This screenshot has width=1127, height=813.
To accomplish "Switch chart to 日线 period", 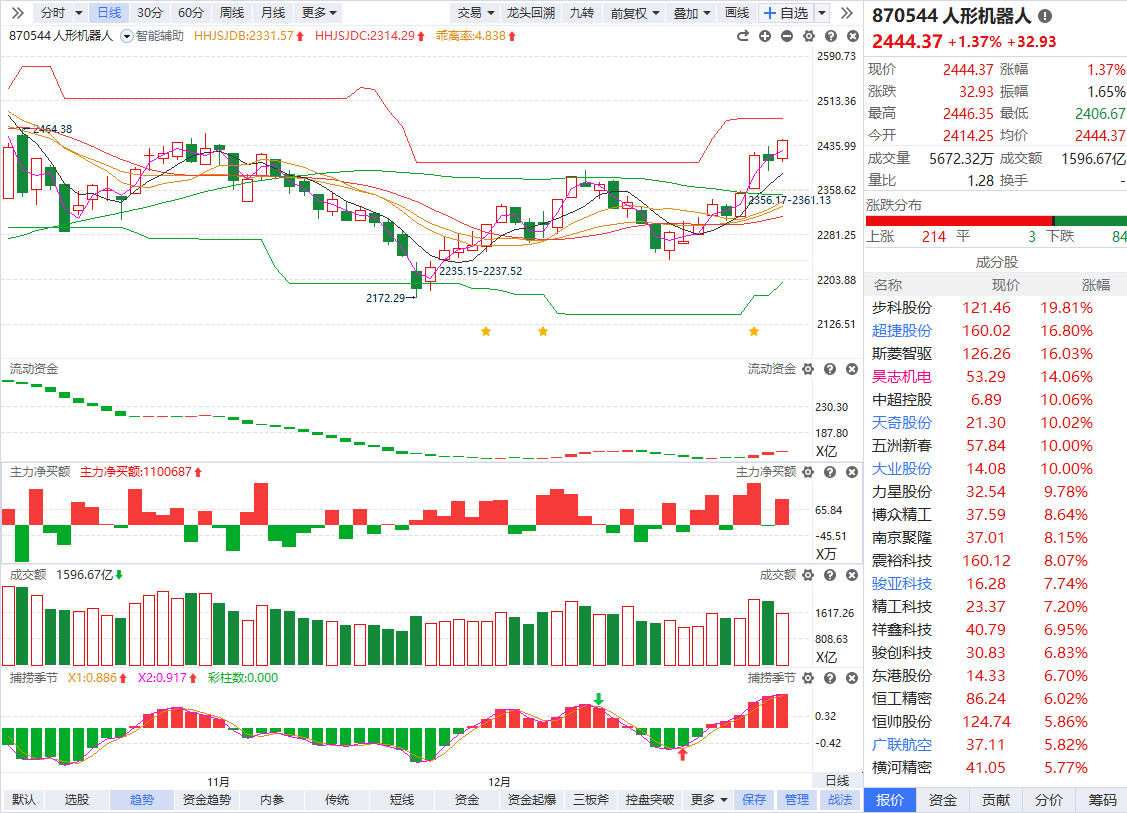I will coord(108,13).
